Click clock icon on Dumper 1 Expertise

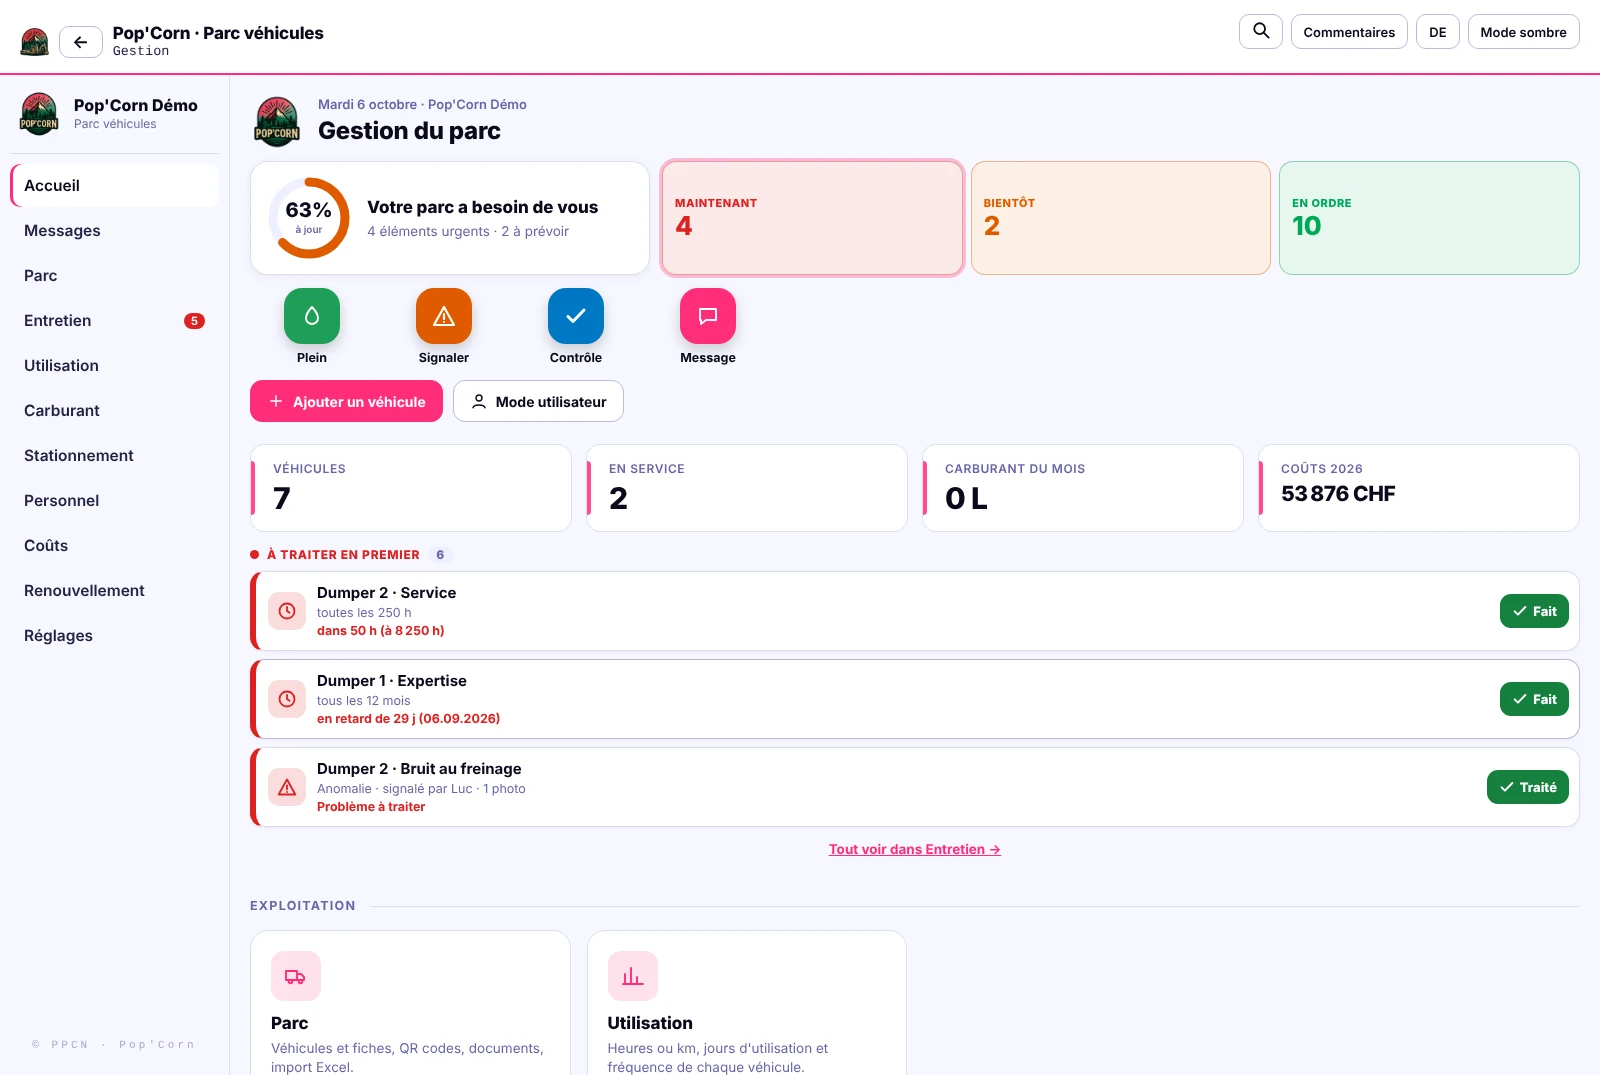tap(287, 699)
